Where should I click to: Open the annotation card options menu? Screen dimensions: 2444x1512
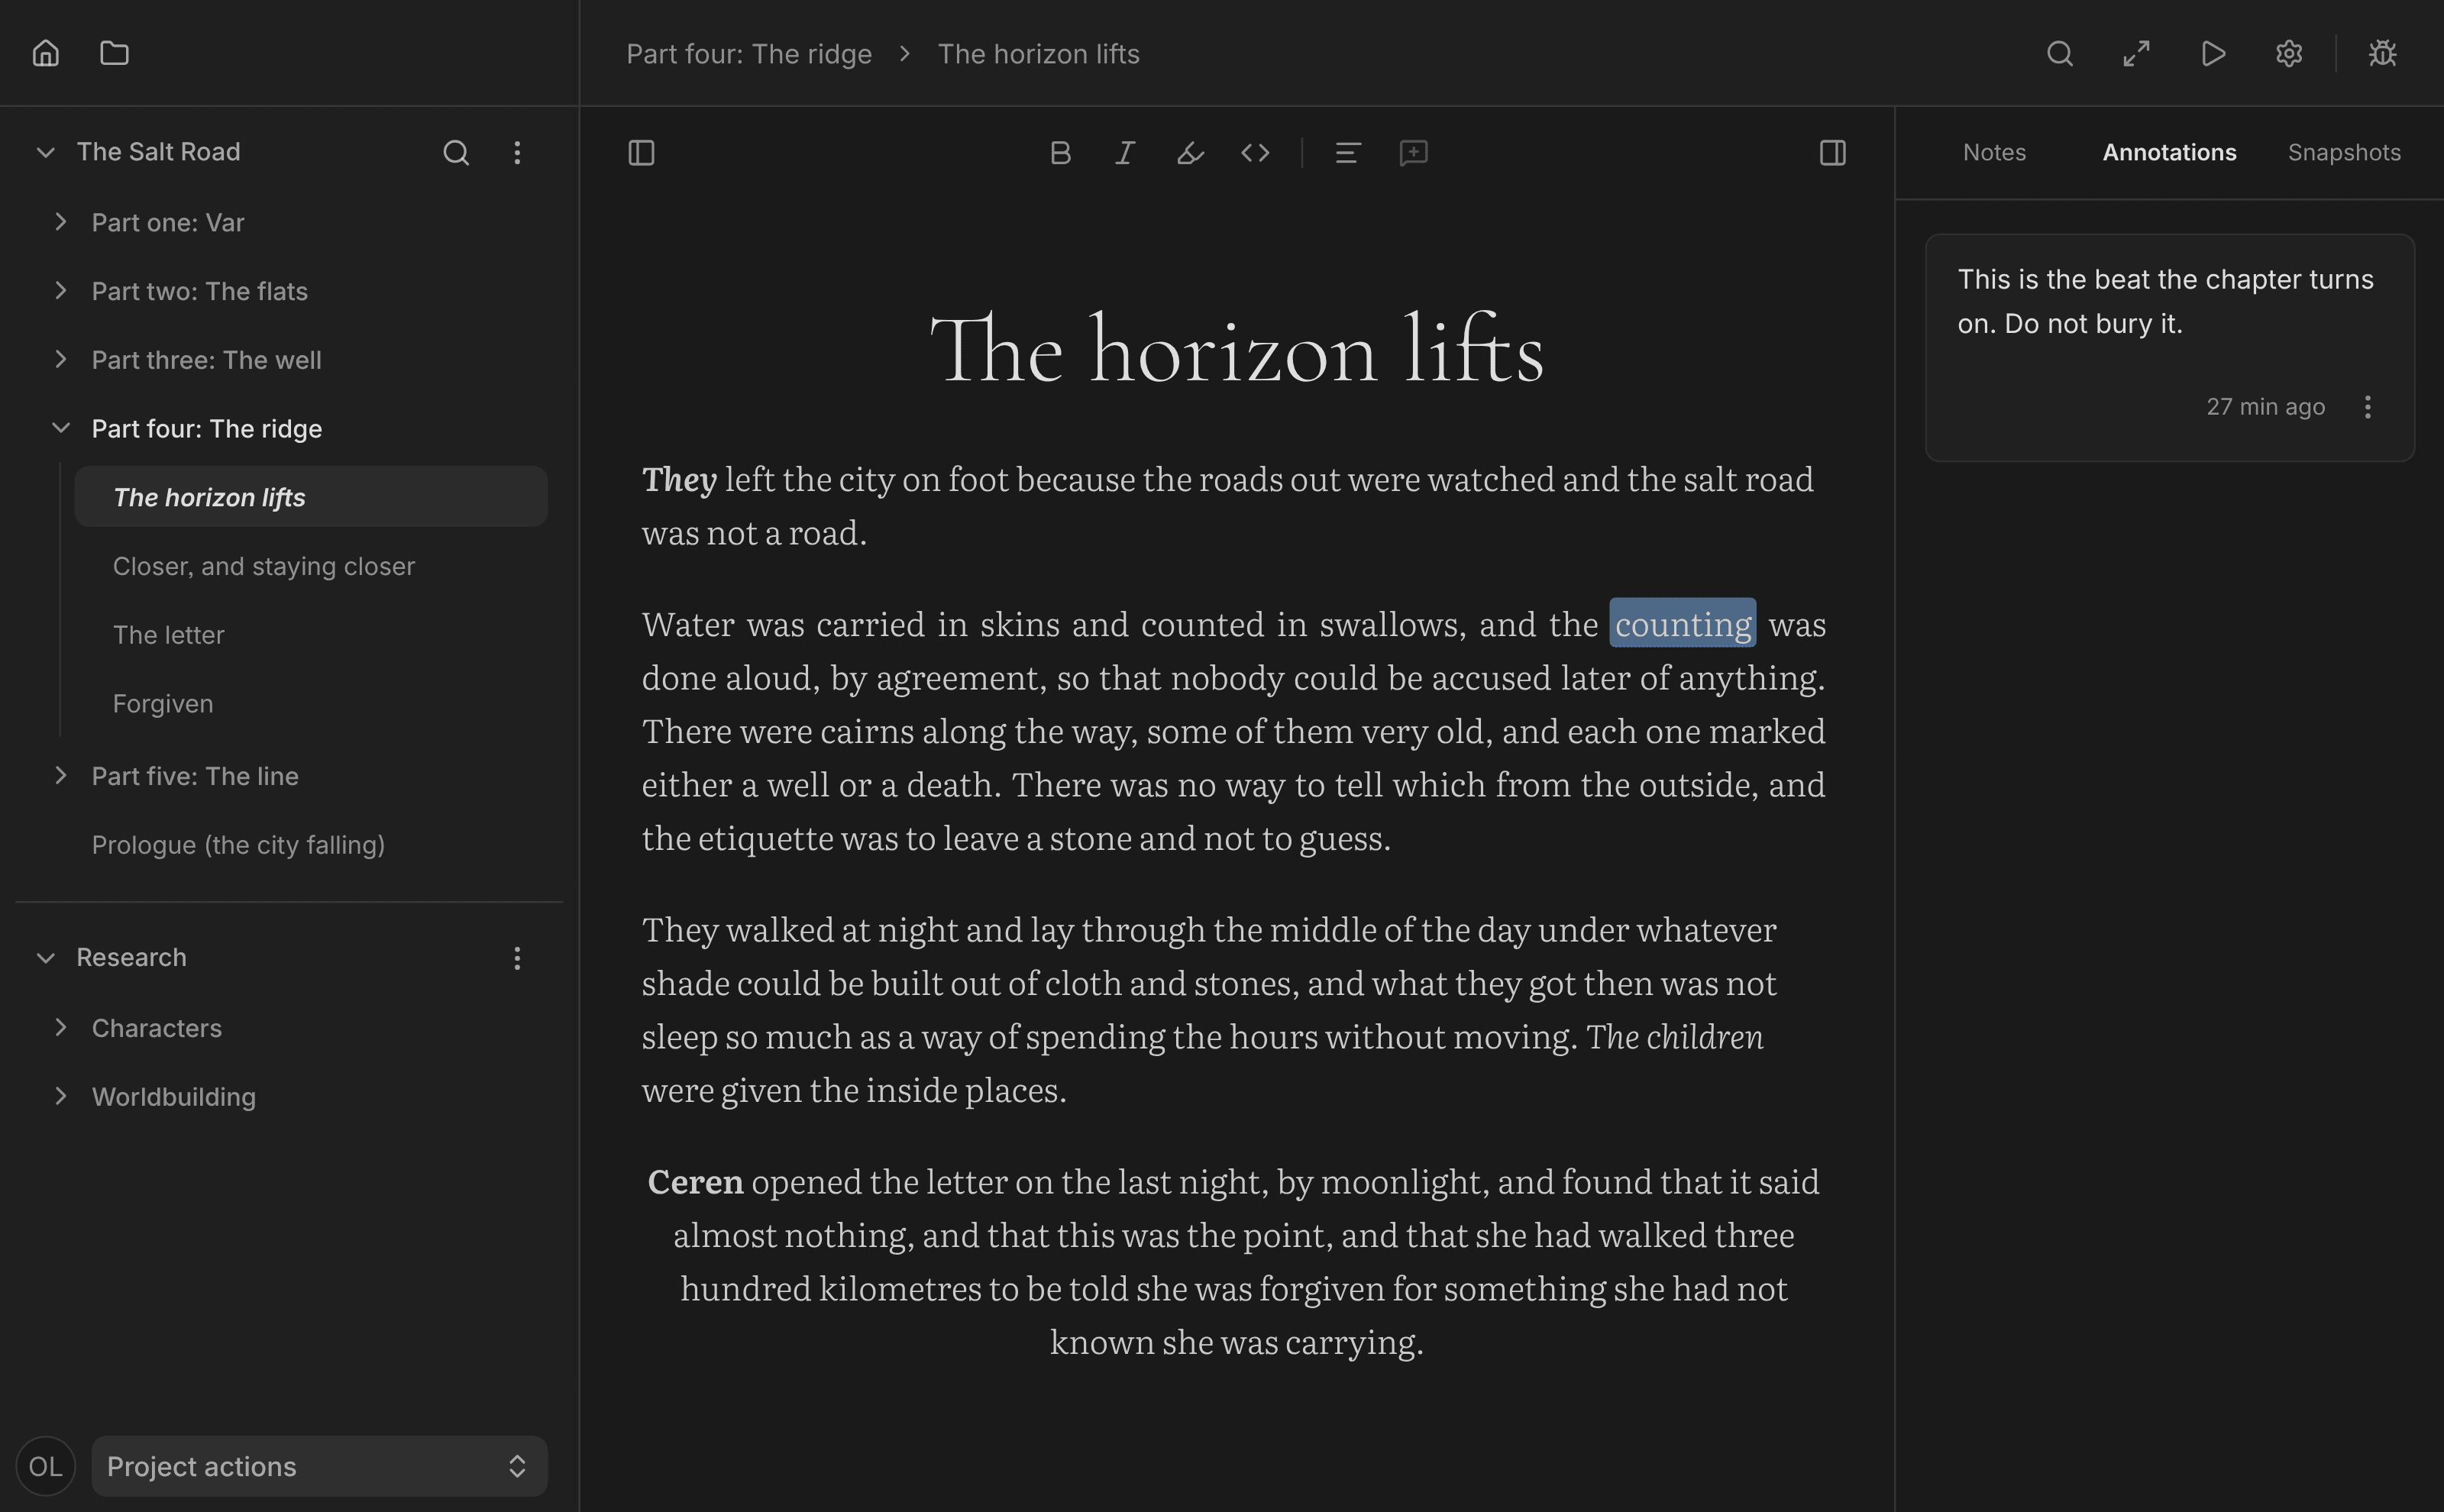point(2367,407)
